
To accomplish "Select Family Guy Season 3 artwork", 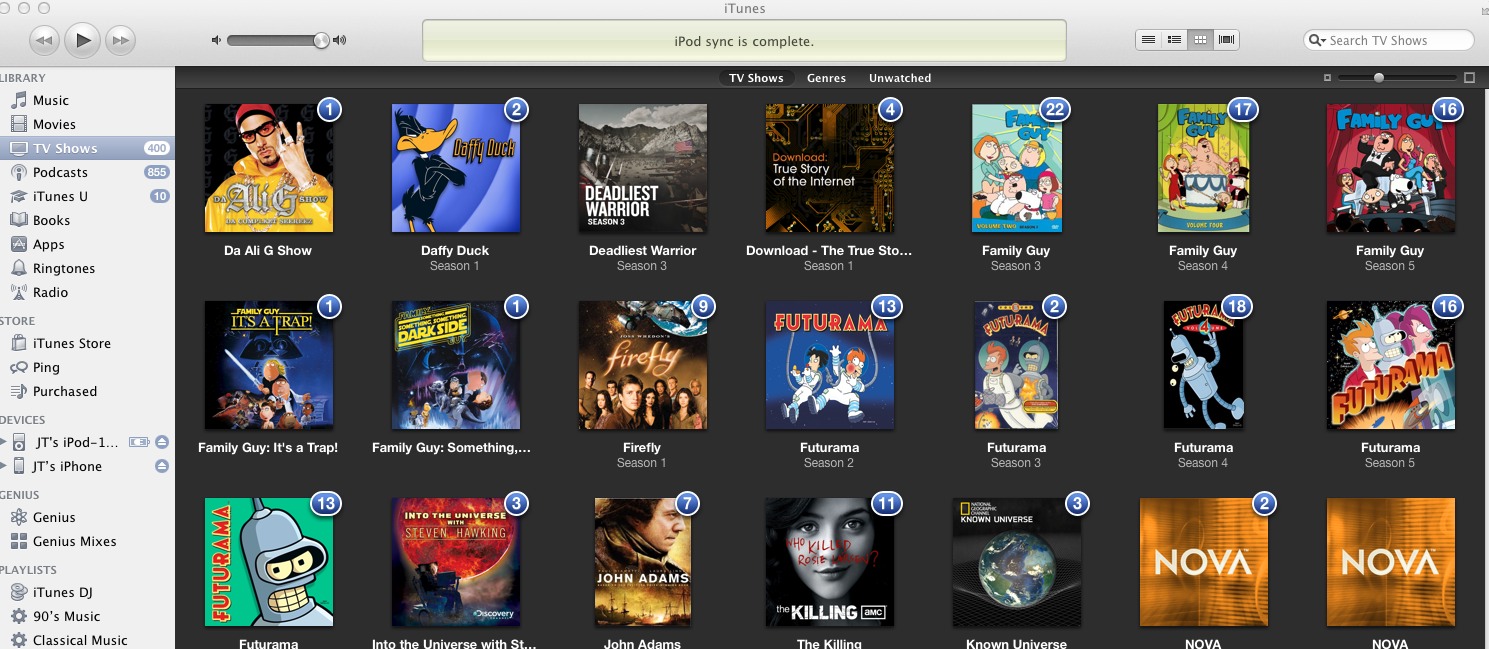I will [x=1016, y=168].
